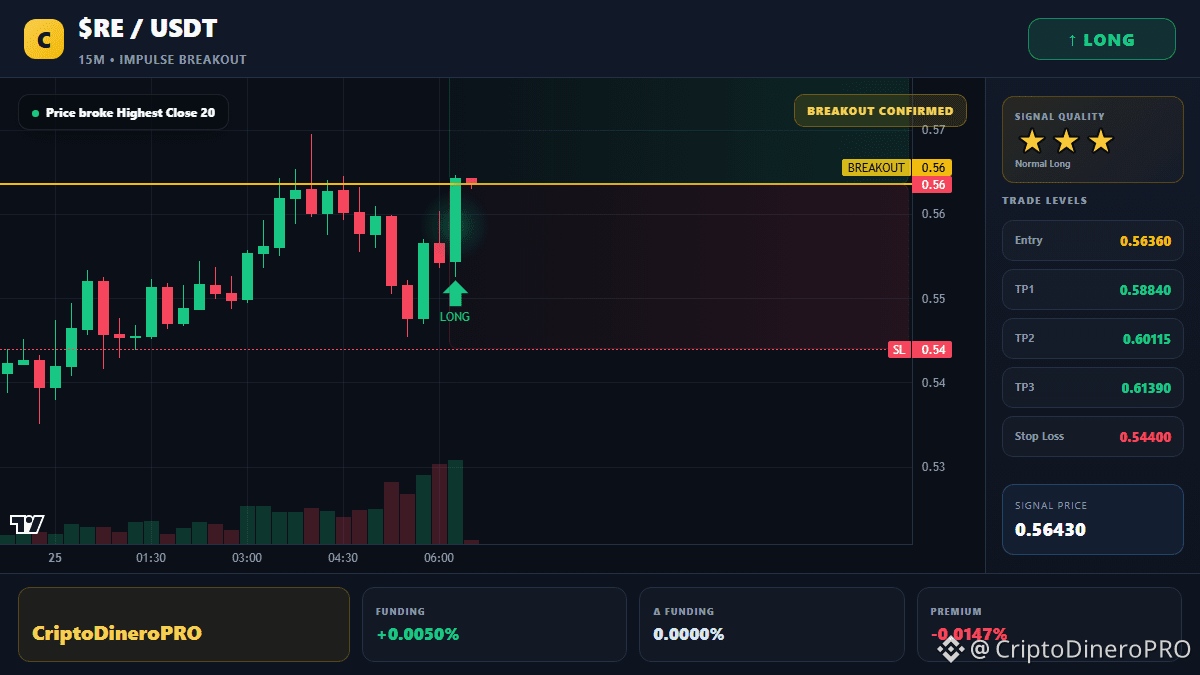Click the 03:00 time axis label
This screenshot has height=675, width=1200.
(x=247, y=558)
